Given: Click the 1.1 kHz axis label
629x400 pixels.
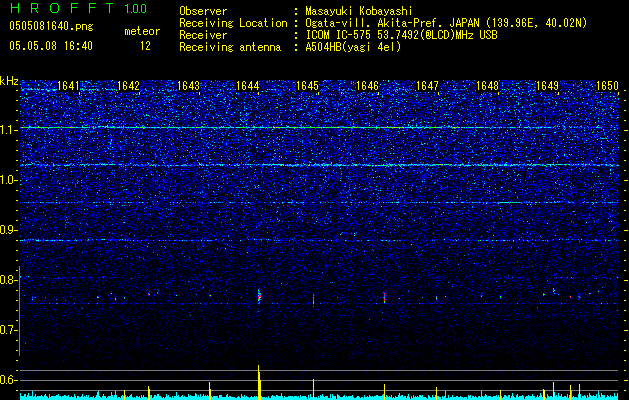Looking at the screenshot, I should (10, 130).
